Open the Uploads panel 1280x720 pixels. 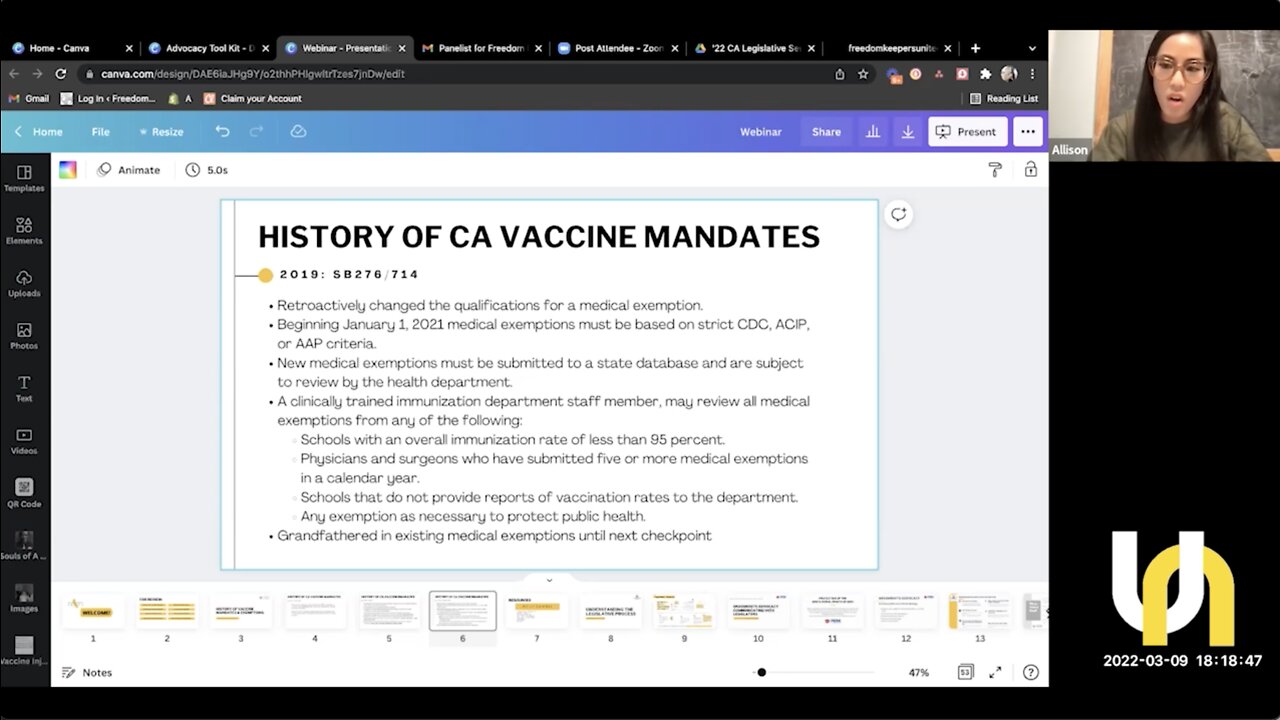pos(24,283)
